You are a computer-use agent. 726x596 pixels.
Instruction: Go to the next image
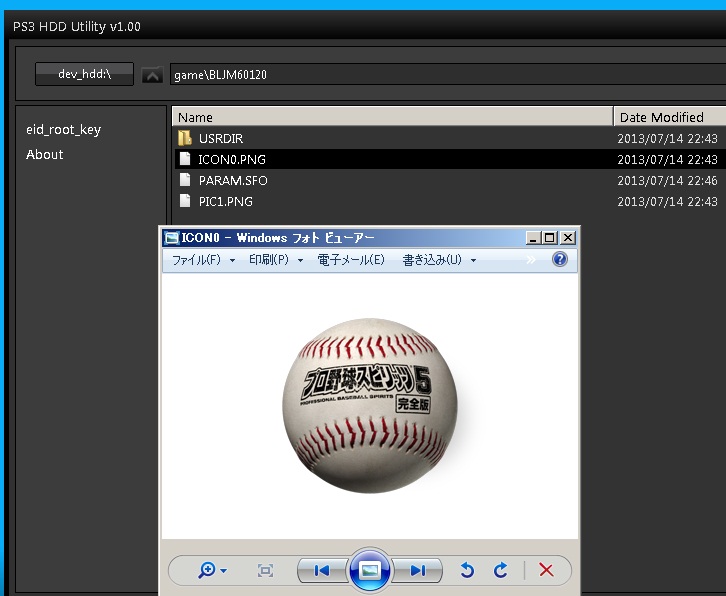[x=418, y=571]
